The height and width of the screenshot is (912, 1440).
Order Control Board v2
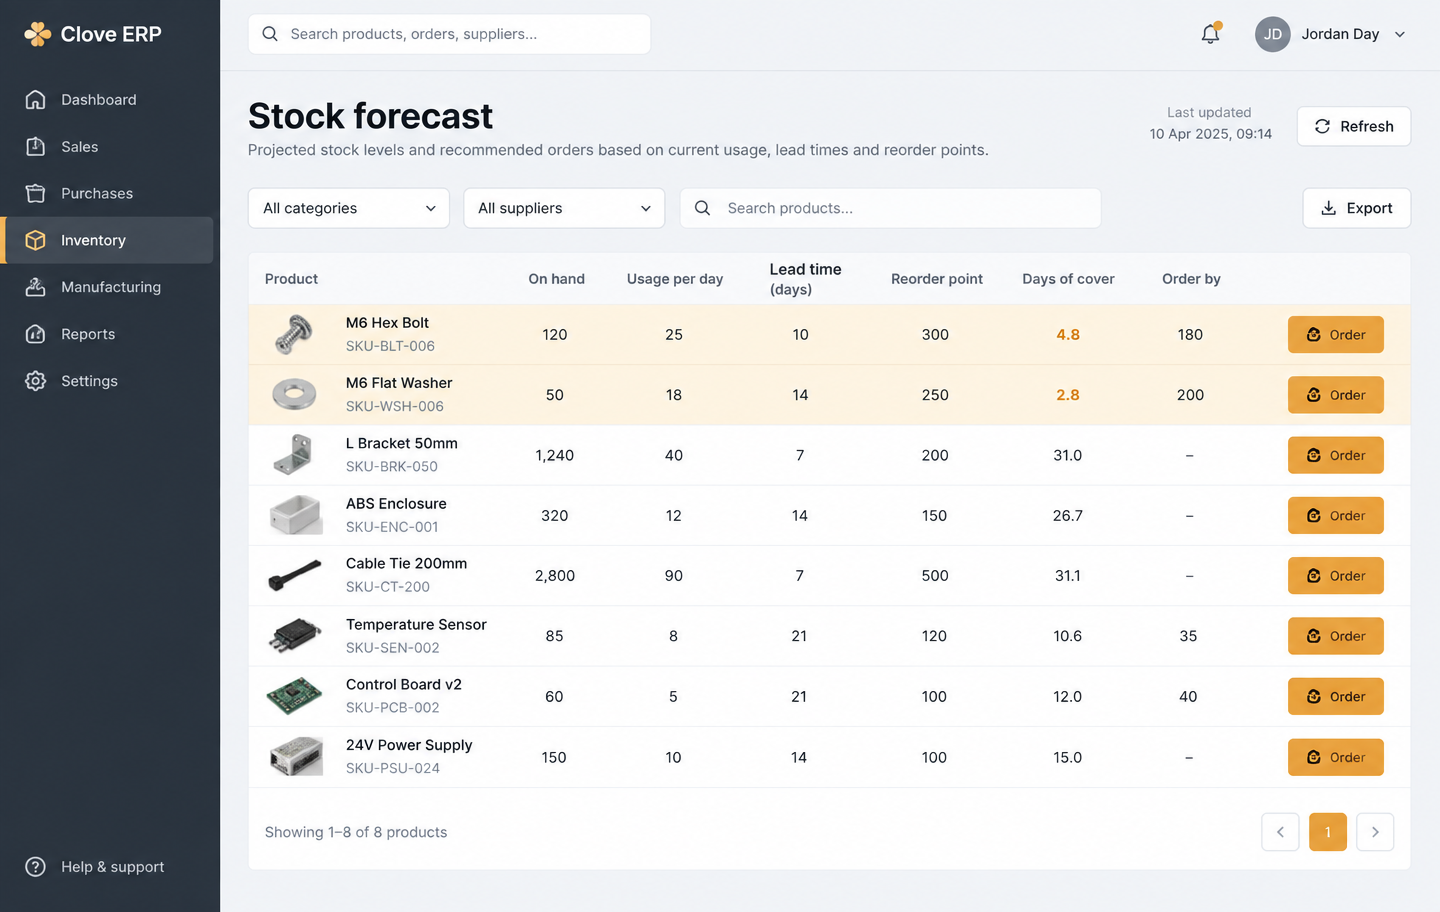(1335, 696)
